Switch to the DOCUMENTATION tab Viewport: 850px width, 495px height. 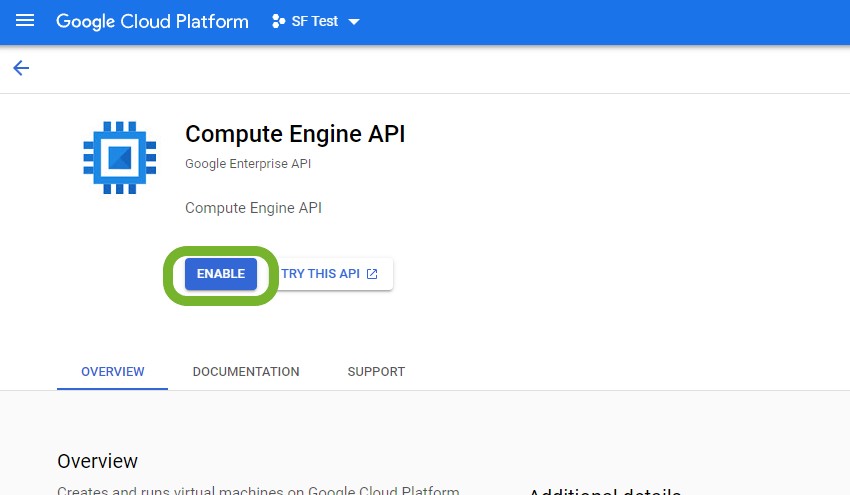(246, 372)
